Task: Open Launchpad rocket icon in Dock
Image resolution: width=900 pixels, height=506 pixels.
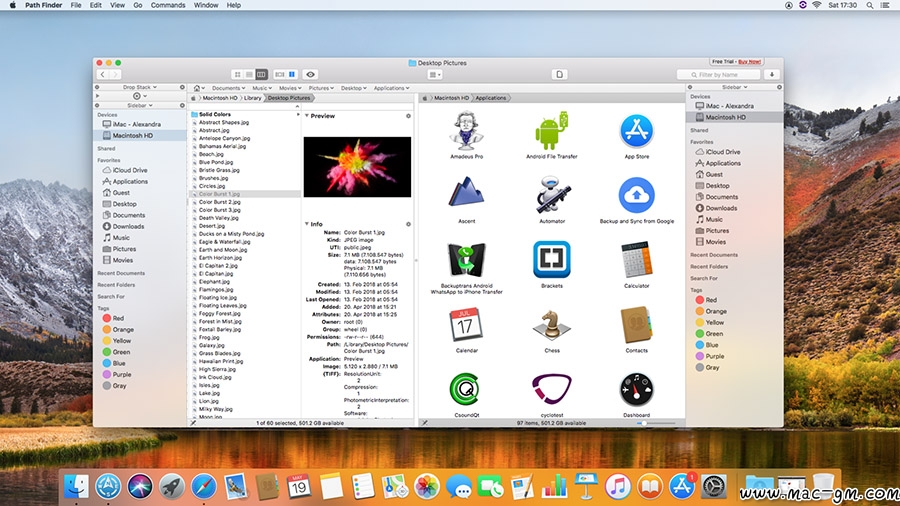Action: click(x=172, y=487)
